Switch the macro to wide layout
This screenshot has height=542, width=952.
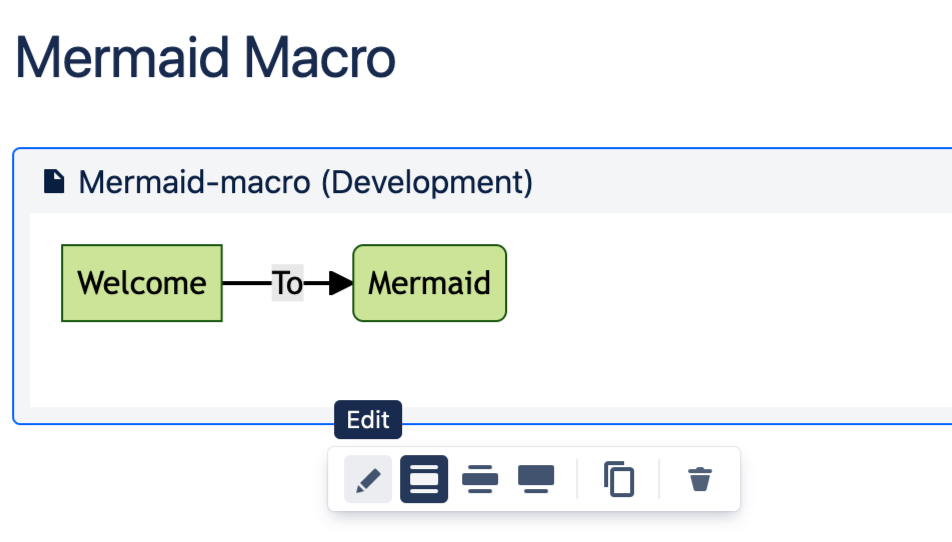[x=480, y=480]
